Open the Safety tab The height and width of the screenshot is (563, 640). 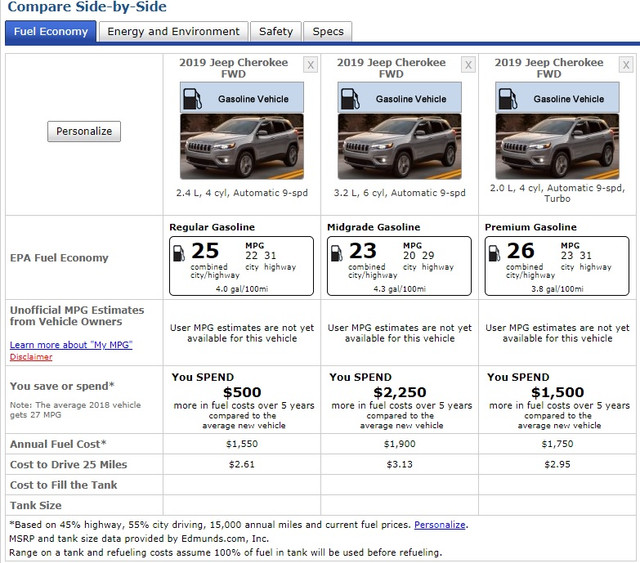(276, 31)
